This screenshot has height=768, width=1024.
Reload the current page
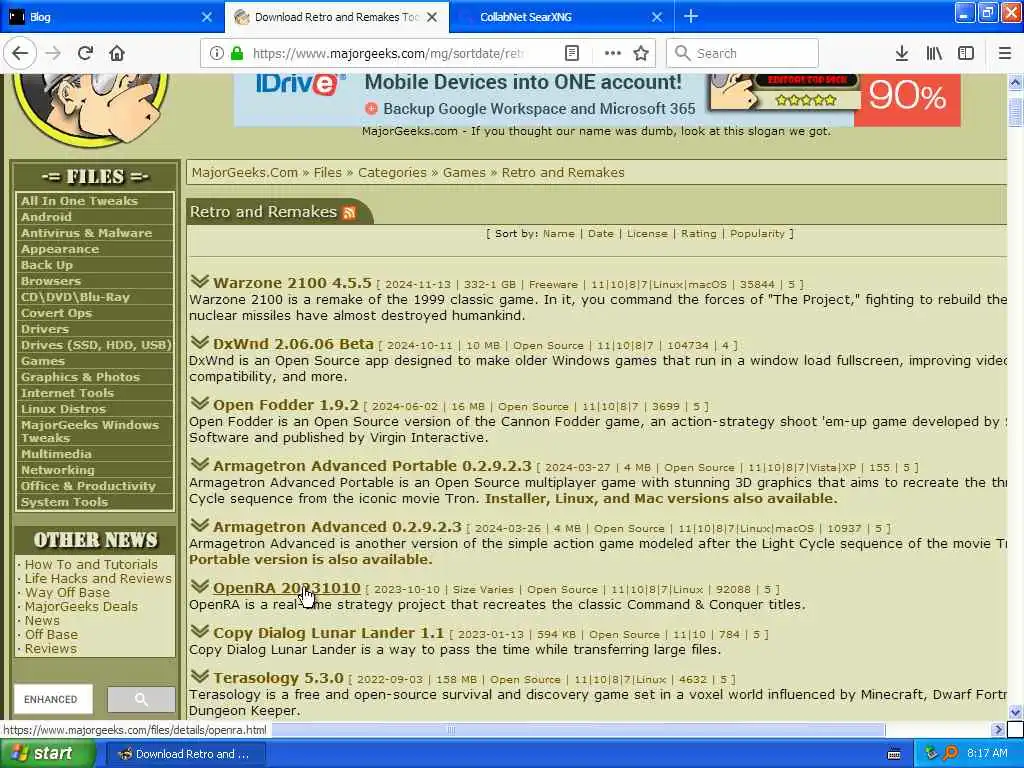click(86, 54)
